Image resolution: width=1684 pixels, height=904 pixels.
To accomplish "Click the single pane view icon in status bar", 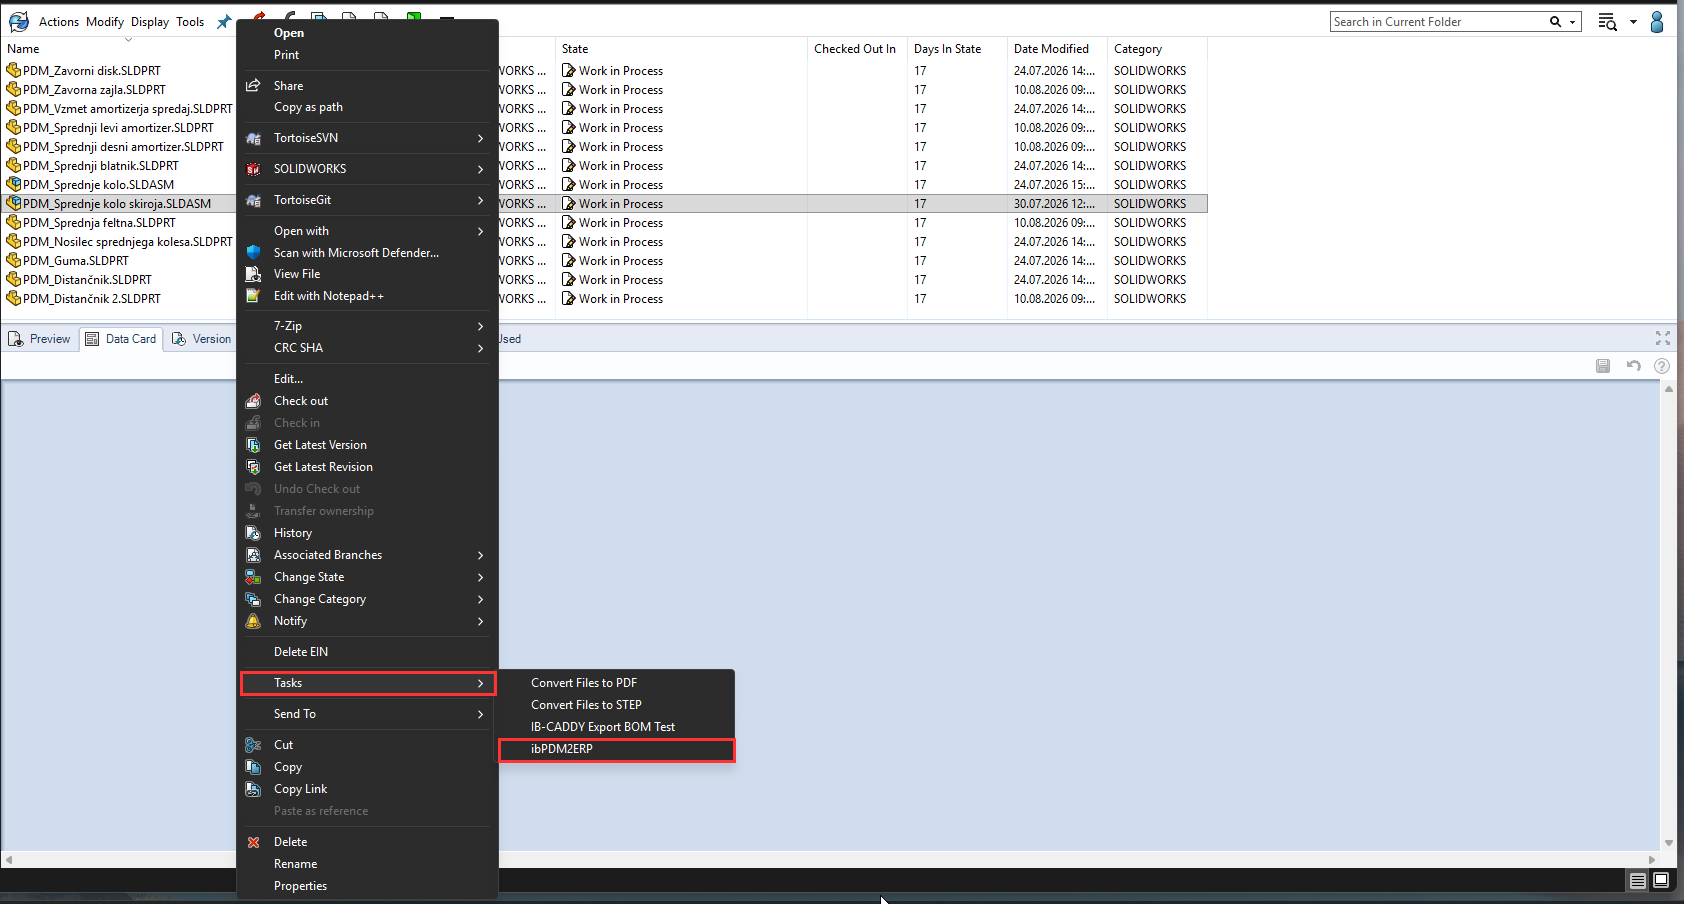I will coord(1661,880).
